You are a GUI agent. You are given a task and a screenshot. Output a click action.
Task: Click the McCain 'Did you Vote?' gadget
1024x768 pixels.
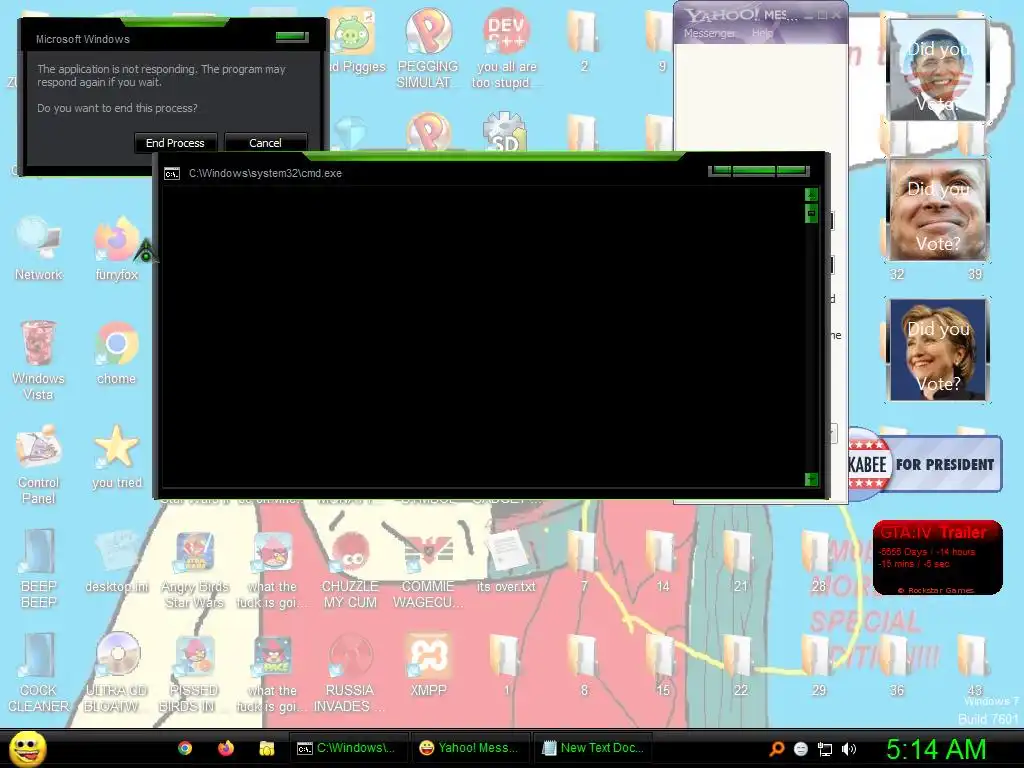click(x=938, y=210)
